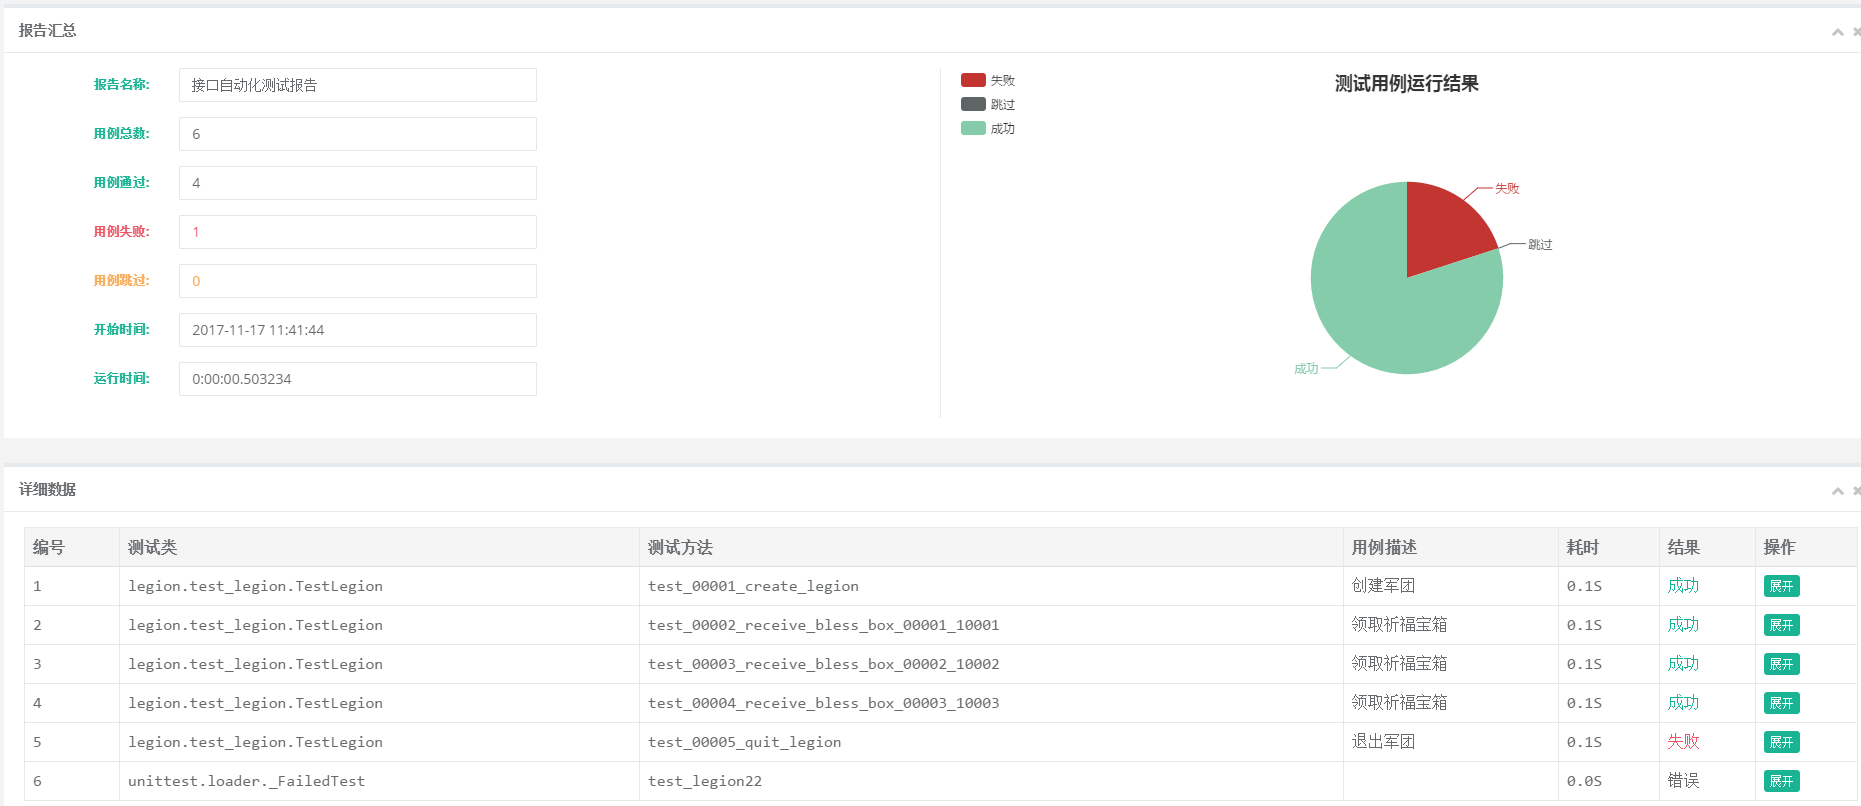Expand row 2 receive_bless_box_00001 with 展开
This screenshot has width=1861, height=806.
(1781, 625)
